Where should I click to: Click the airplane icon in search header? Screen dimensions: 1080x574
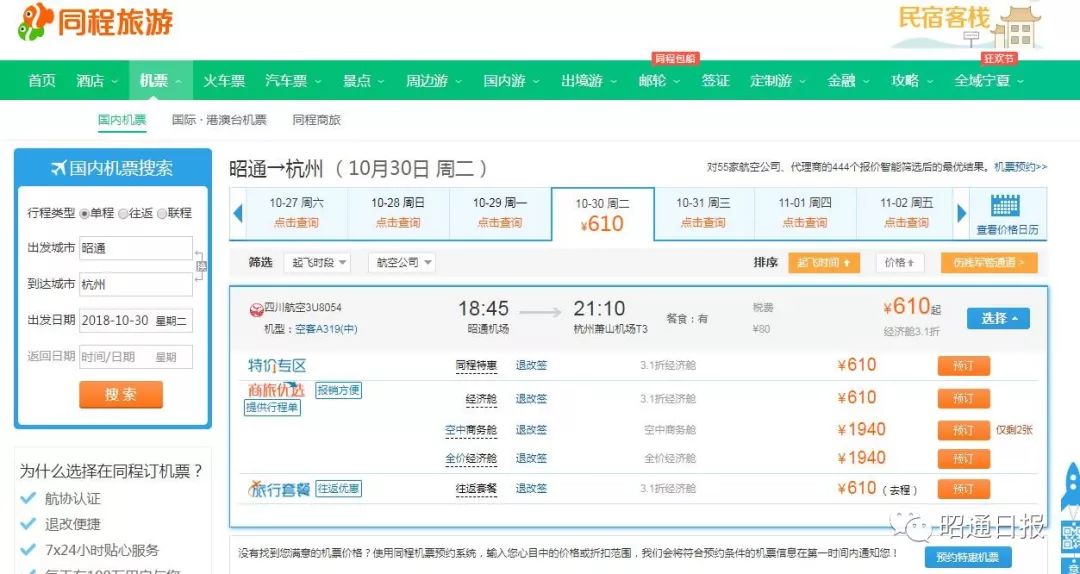click(x=59, y=168)
